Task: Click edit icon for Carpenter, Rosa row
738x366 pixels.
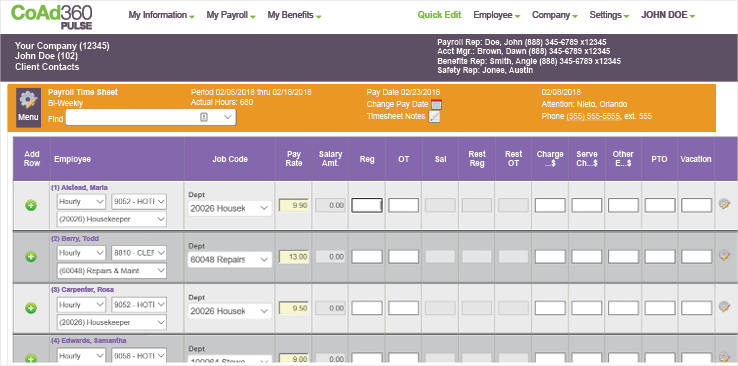Action: click(x=724, y=307)
